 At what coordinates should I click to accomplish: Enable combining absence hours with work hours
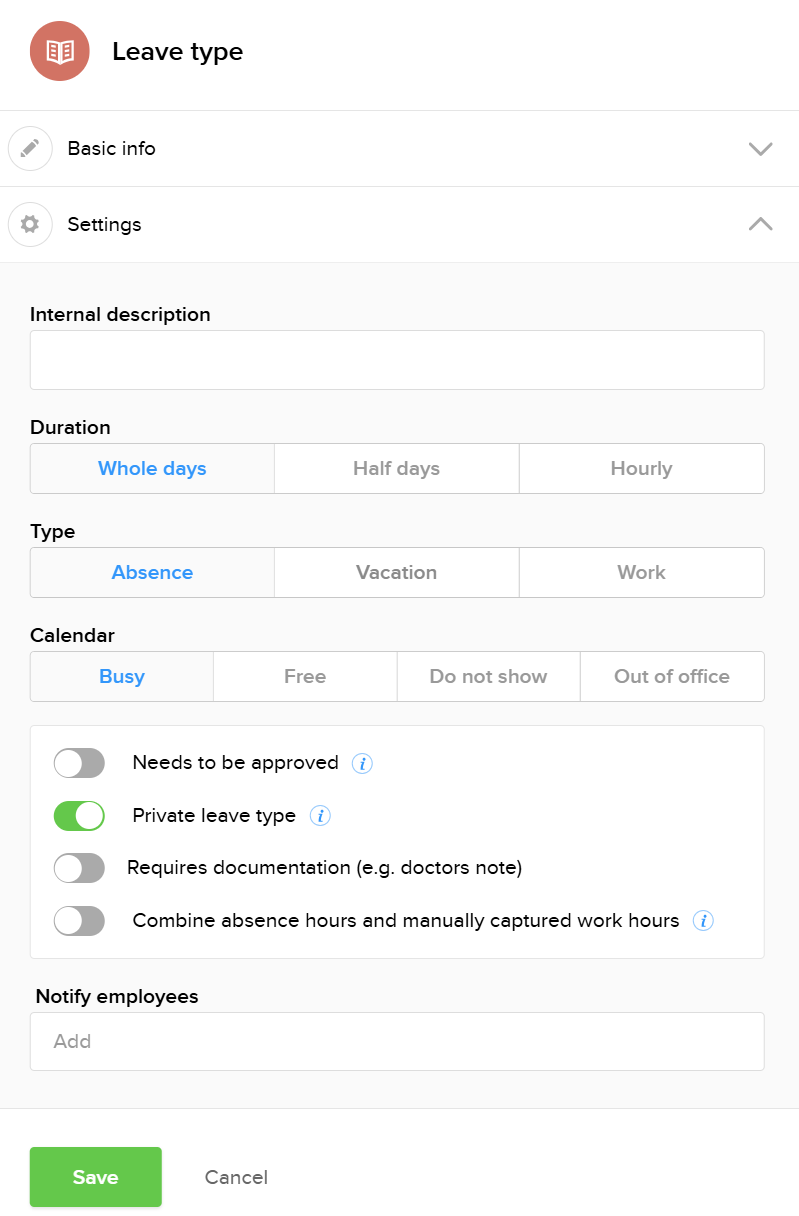pyautogui.click(x=79, y=920)
